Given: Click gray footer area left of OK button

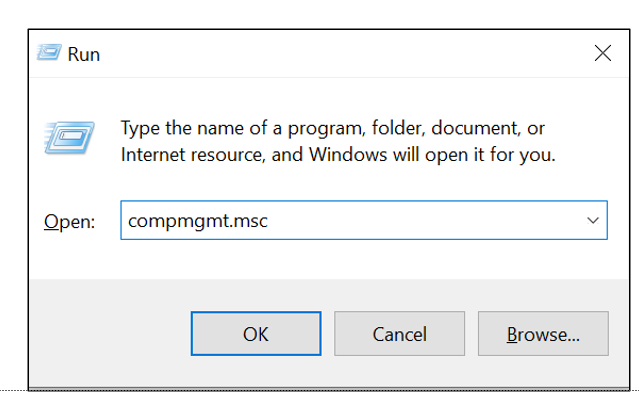Looking at the screenshot, I should tap(110, 334).
